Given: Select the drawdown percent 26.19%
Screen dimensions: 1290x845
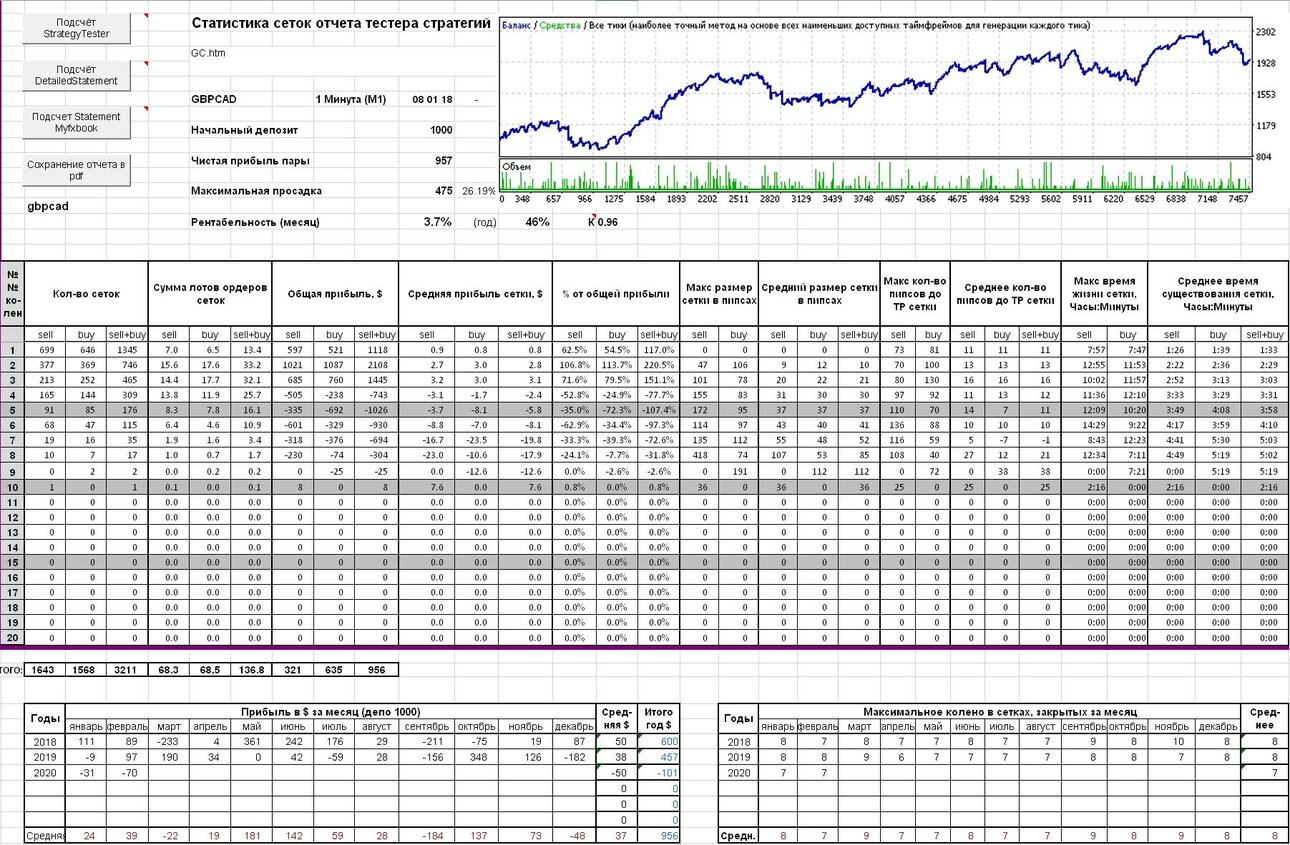Looking at the screenshot, I should (x=479, y=191).
